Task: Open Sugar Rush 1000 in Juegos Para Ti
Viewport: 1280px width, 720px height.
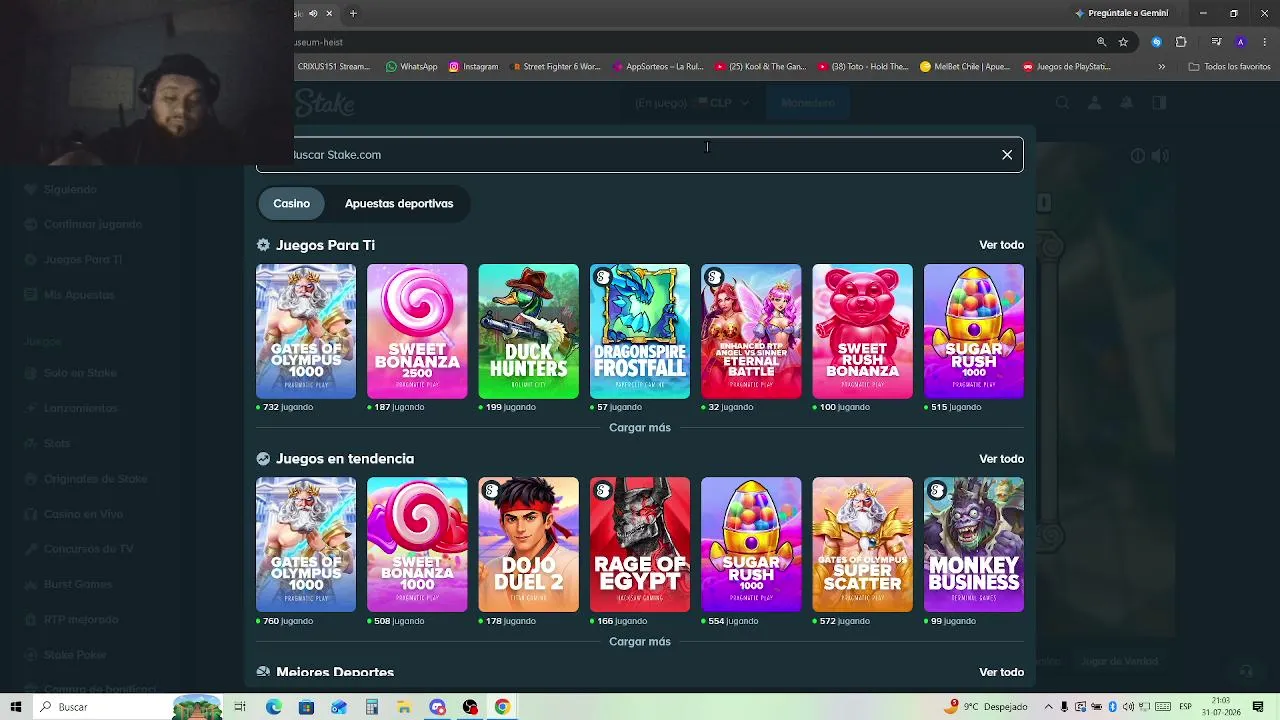Action: 974,331
